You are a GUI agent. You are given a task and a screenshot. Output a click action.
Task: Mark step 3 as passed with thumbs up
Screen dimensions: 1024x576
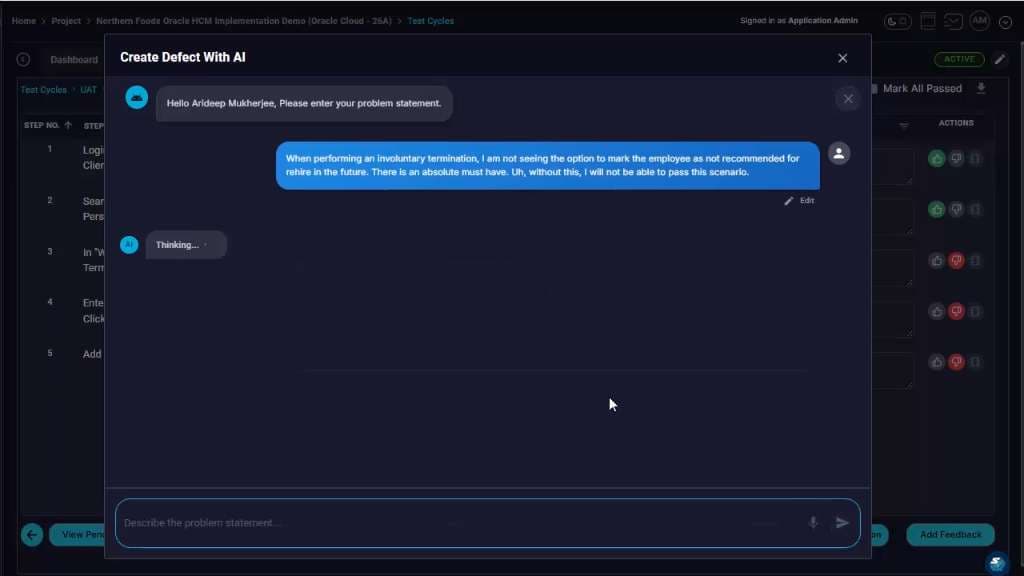click(x=936, y=261)
